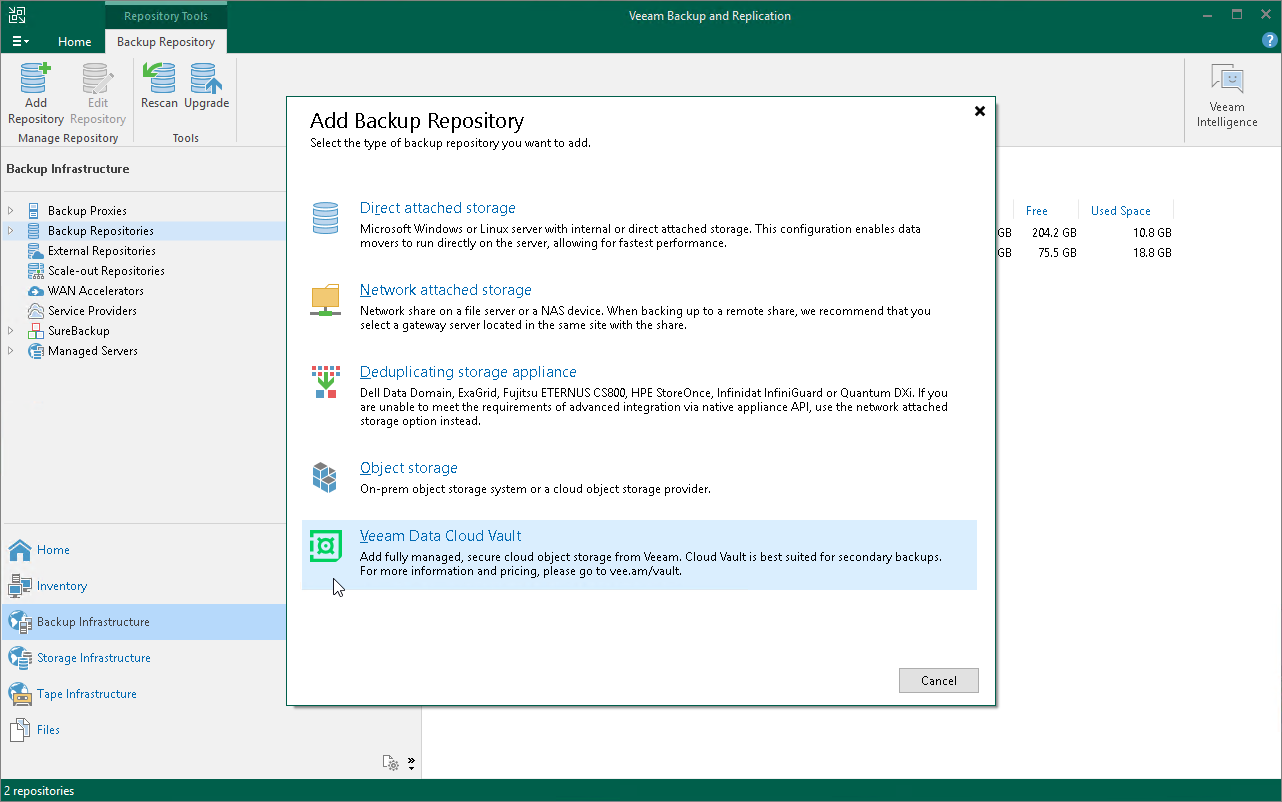Expand the Backup Proxies tree node
1282x802 pixels.
click(11, 211)
